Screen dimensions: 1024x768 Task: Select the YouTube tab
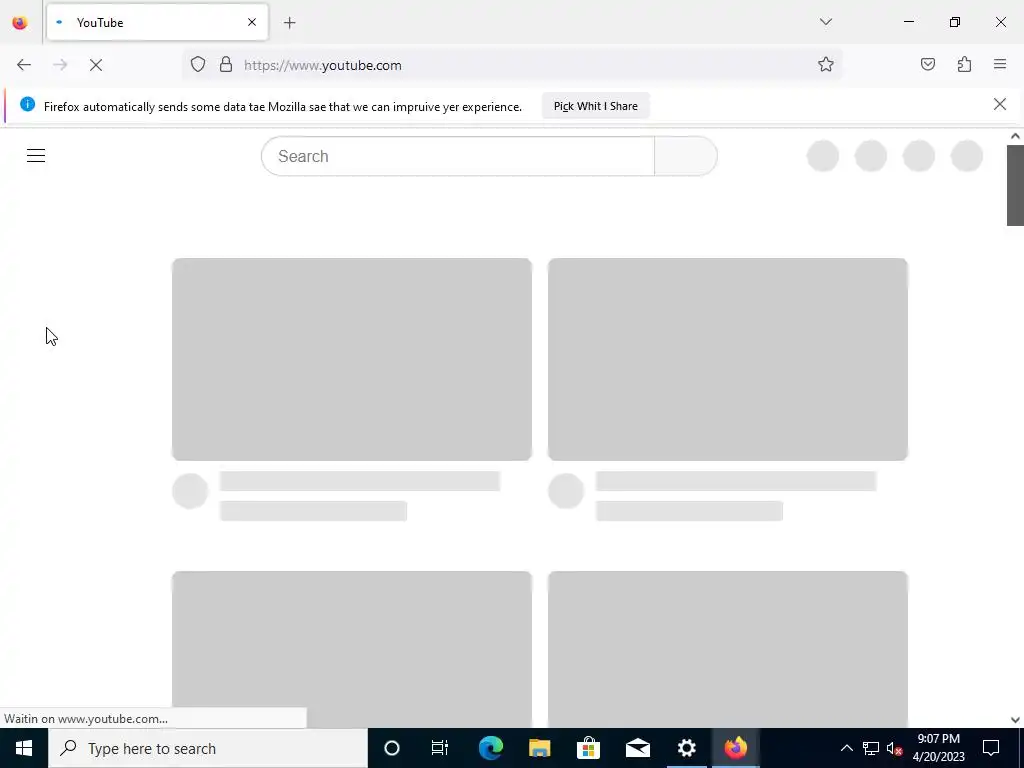157,22
